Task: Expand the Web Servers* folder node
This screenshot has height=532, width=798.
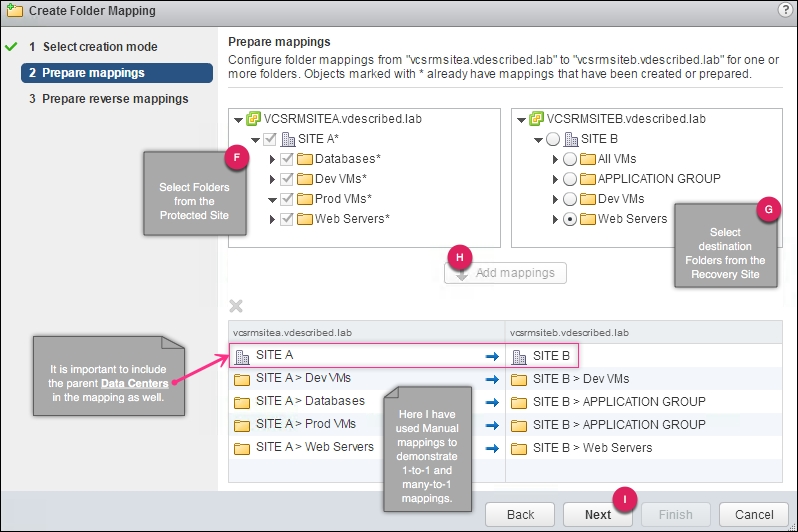Action: 272,219
